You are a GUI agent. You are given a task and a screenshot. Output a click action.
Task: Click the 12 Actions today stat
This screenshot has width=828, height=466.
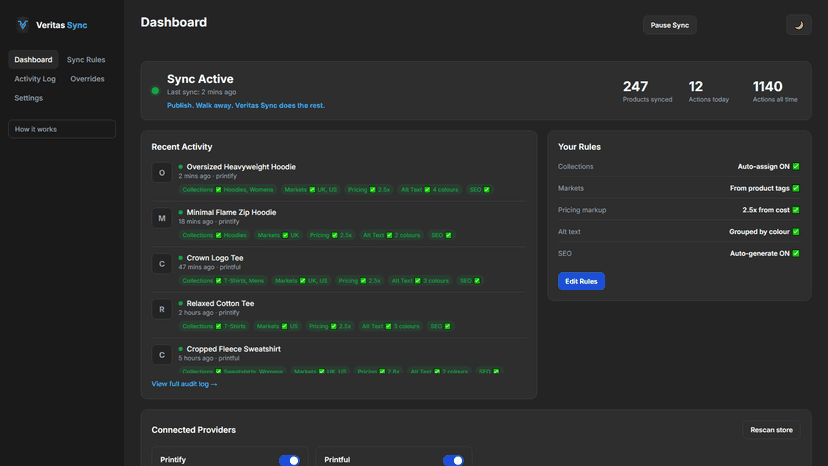[x=709, y=91]
